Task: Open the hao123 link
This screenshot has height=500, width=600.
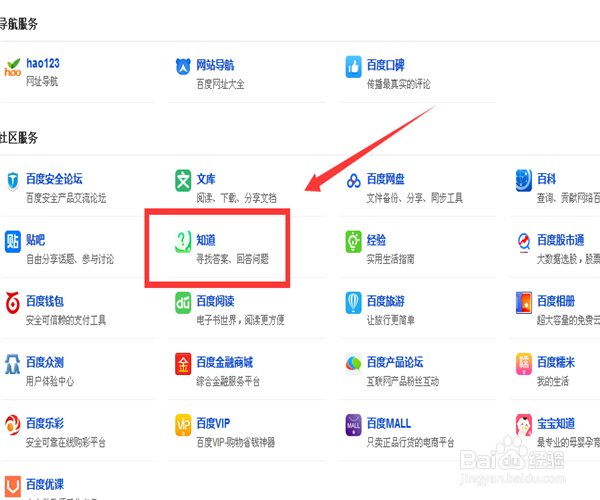Action: pos(43,63)
